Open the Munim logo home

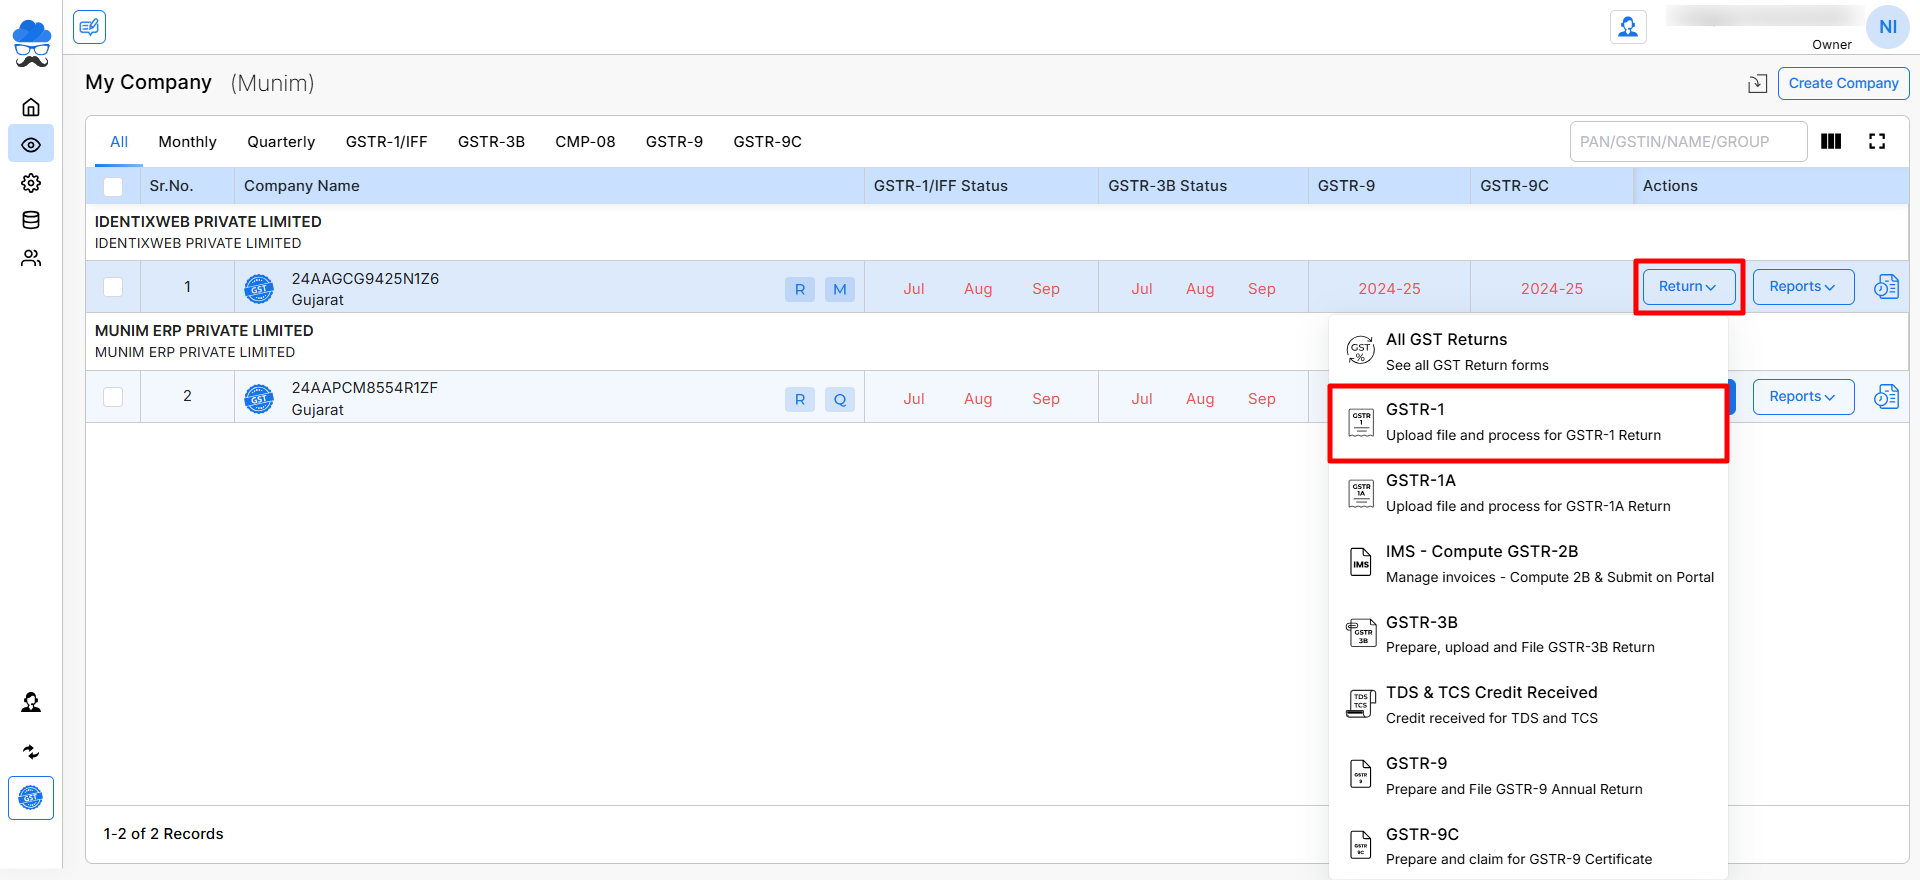click(31, 43)
